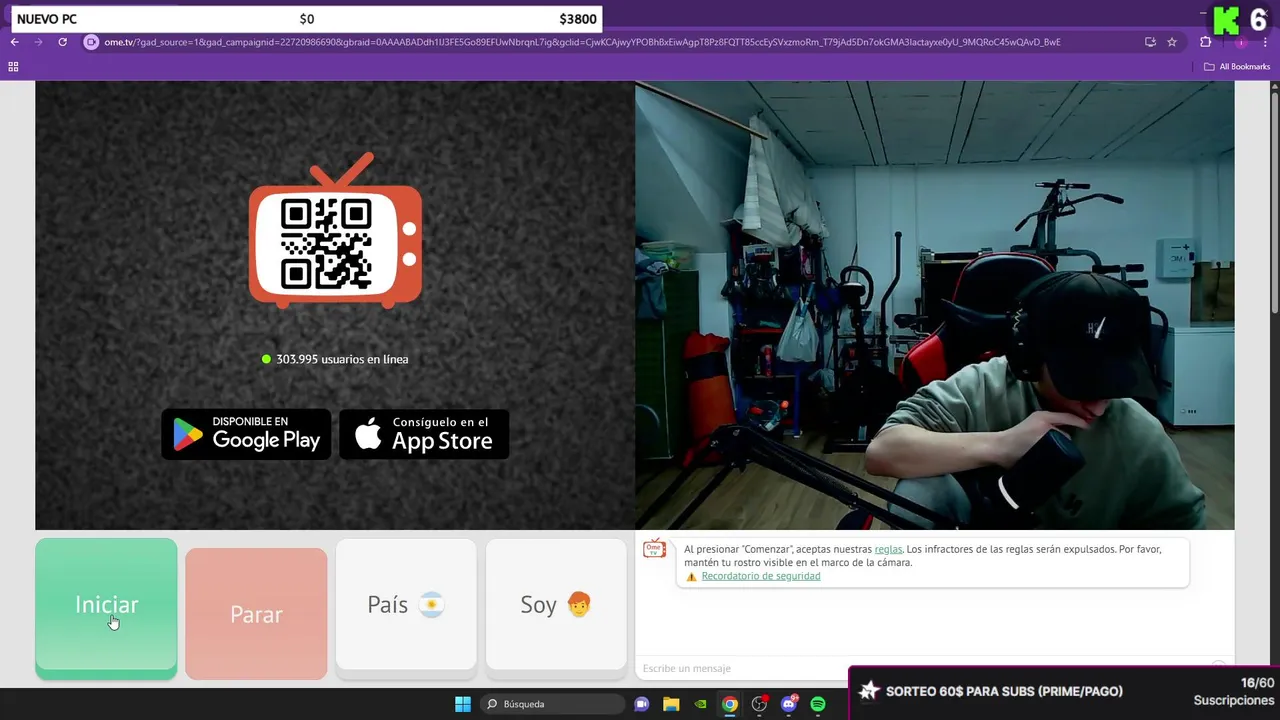Viewport: 1280px width, 720px height.
Task: Open the Google Play download badge
Action: tap(246, 434)
